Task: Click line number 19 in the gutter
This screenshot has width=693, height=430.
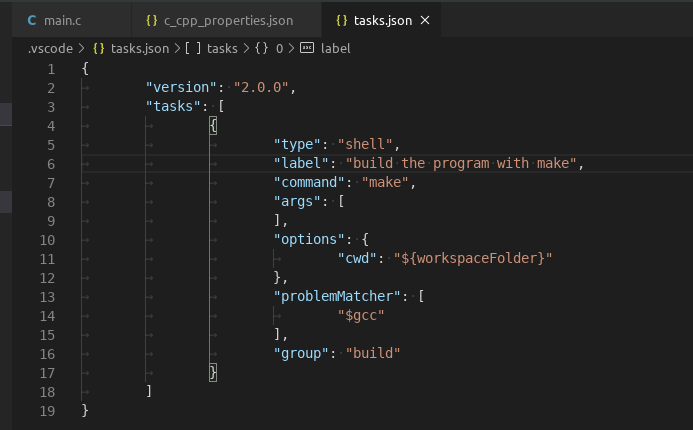Action: point(47,411)
